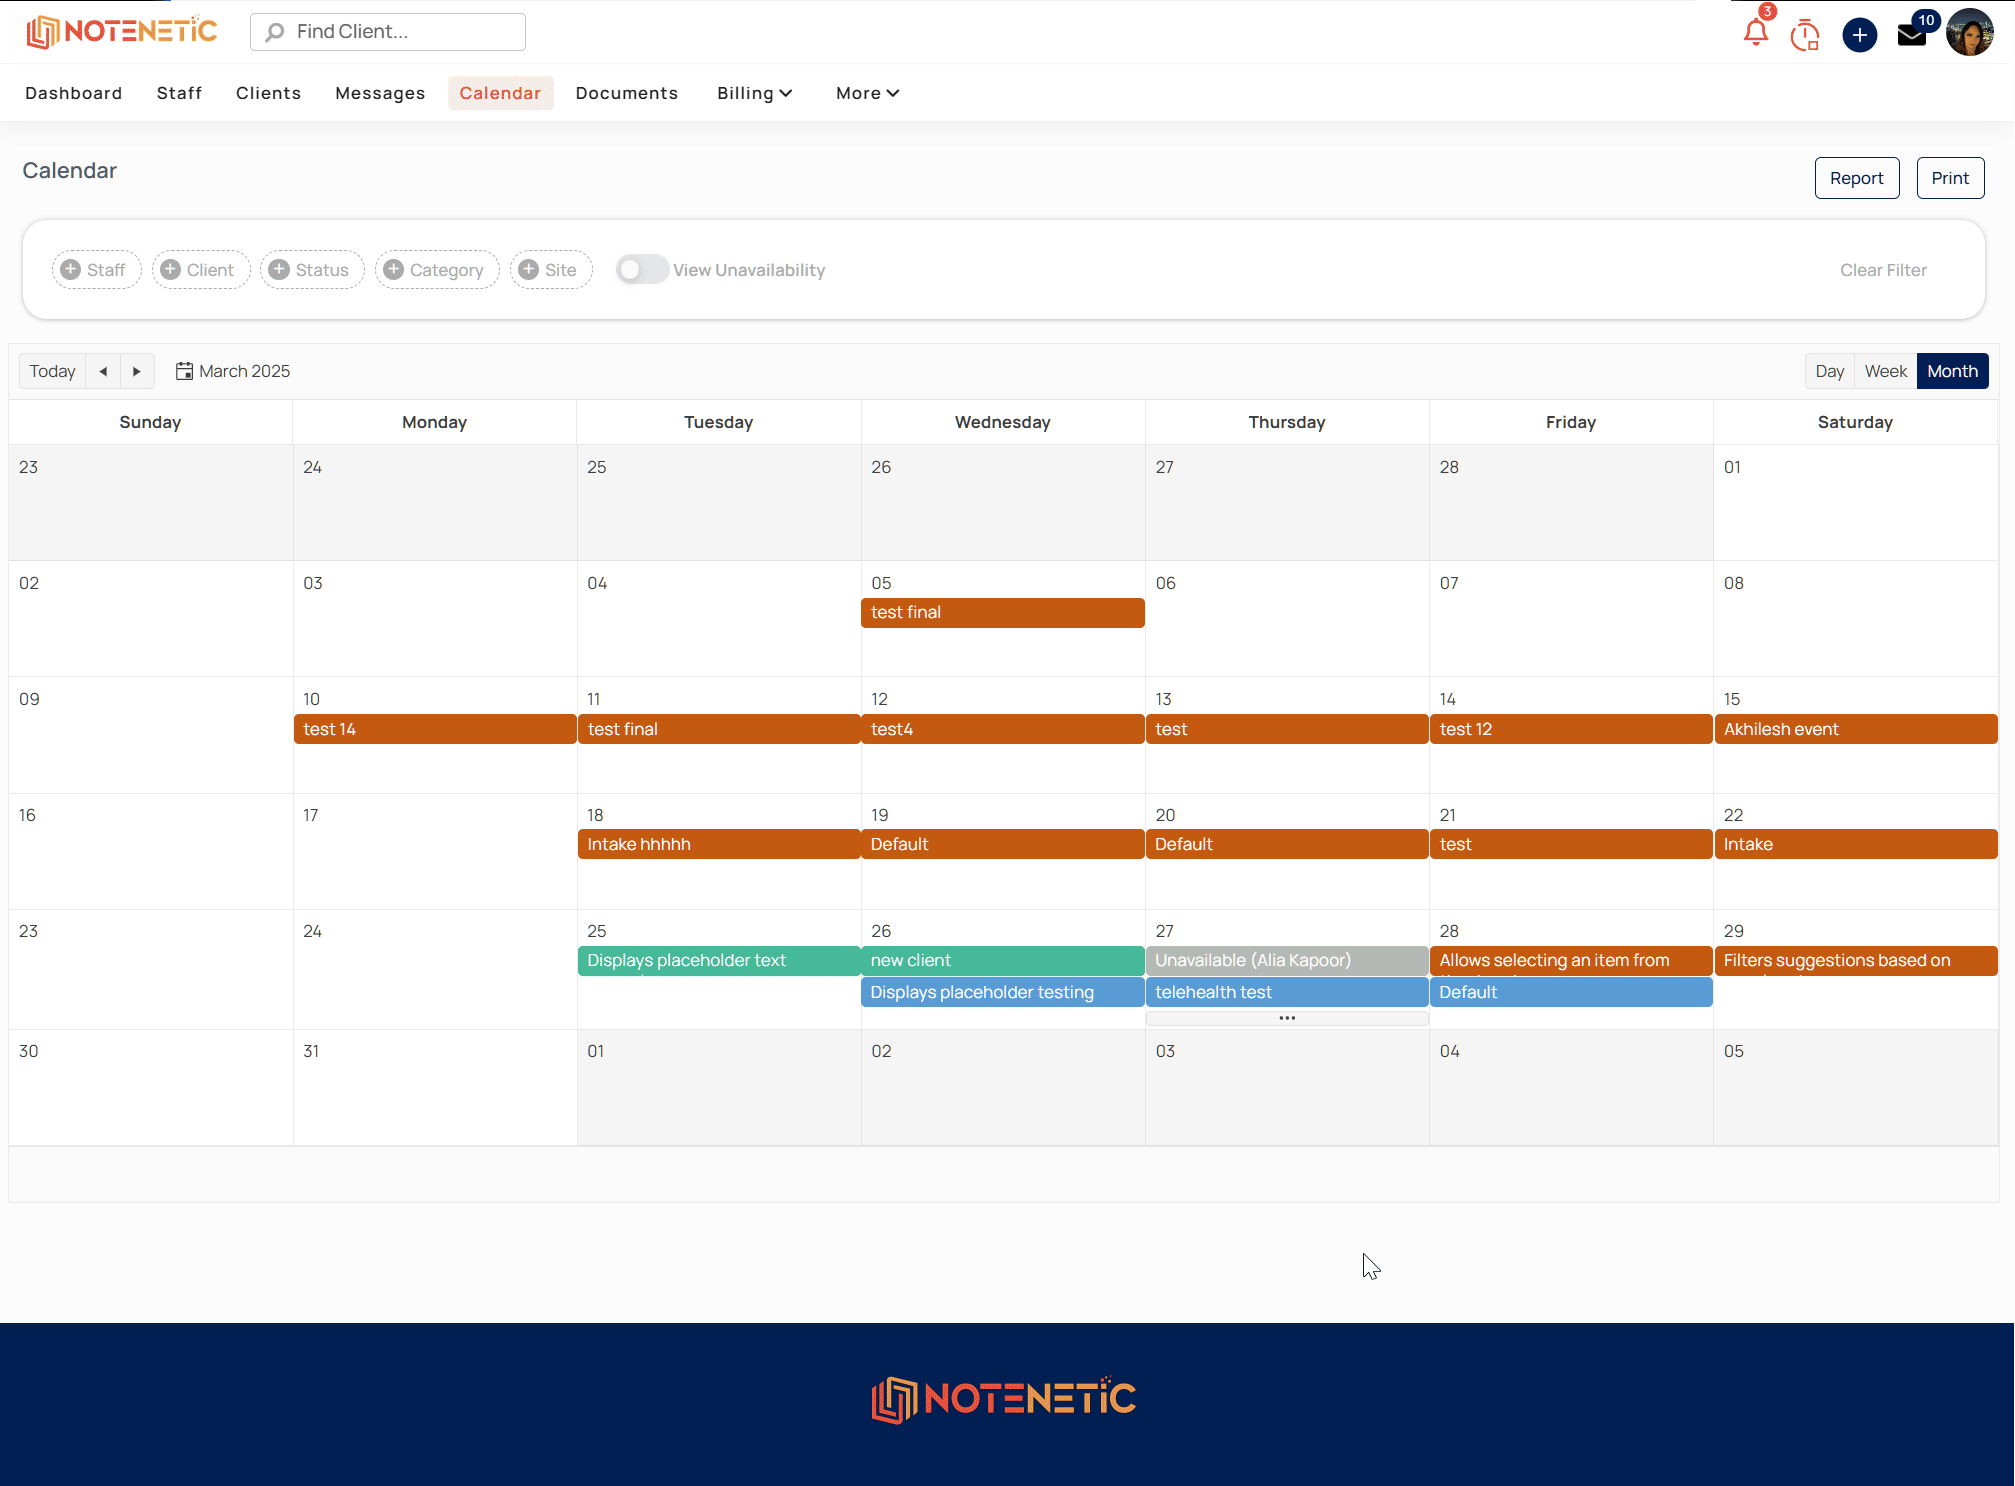Open 'Displays placeholder text' event on March 25
Viewport: 2015px width, 1486px height.
[719, 961]
